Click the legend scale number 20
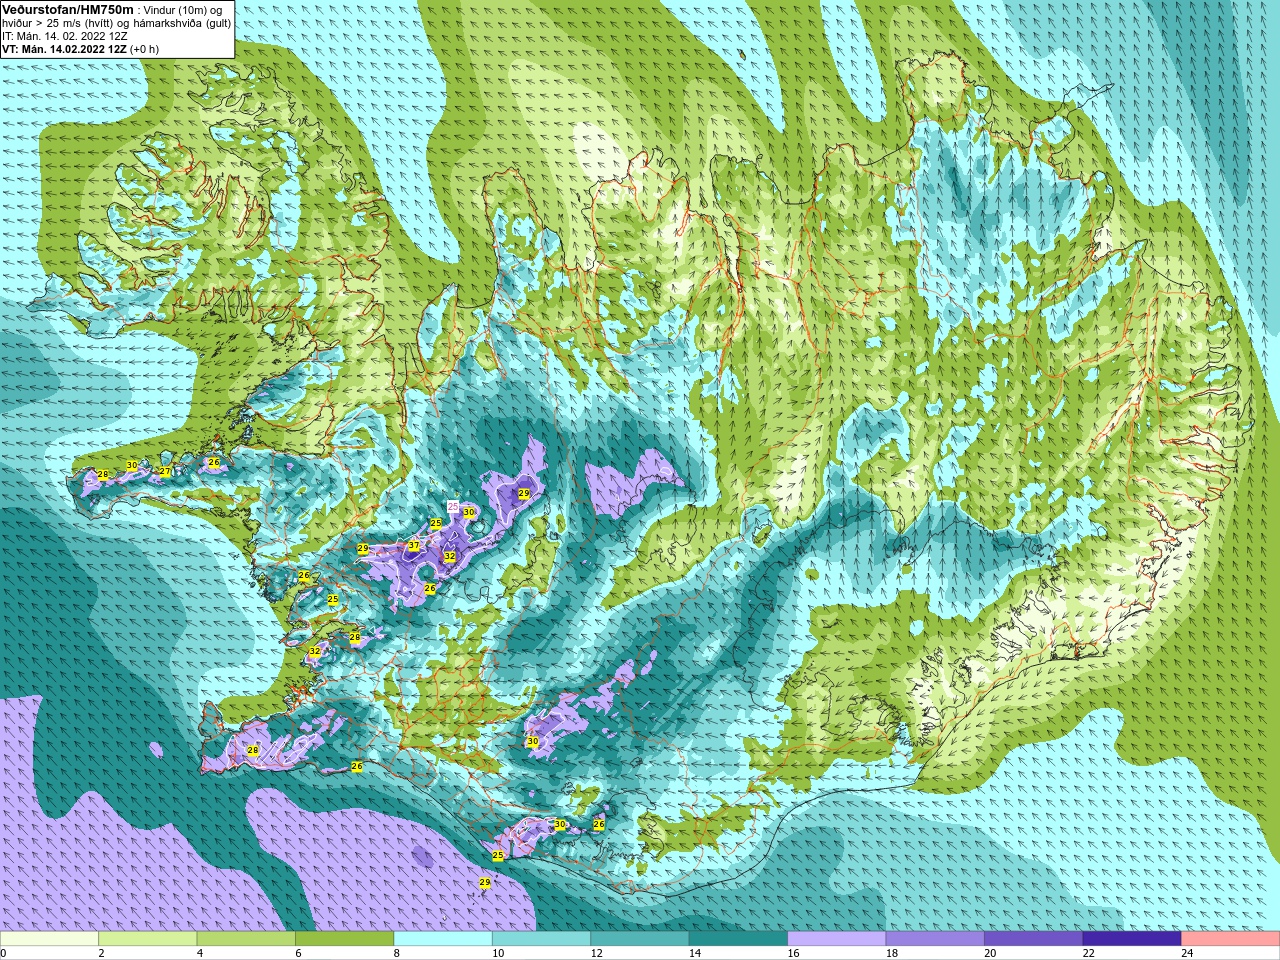 click(x=990, y=954)
